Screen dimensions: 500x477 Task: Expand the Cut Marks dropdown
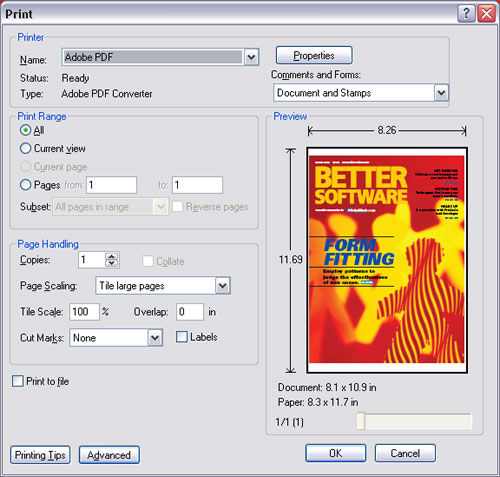[x=155, y=338]
